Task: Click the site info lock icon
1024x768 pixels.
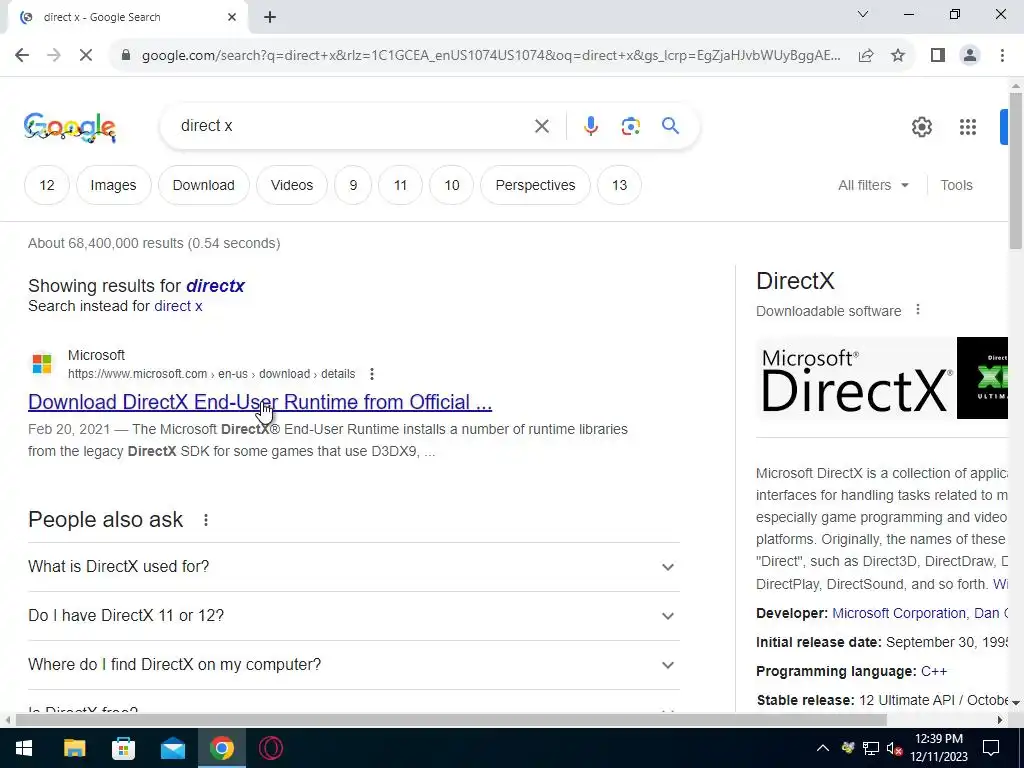Action: click(x=126, y=55)
